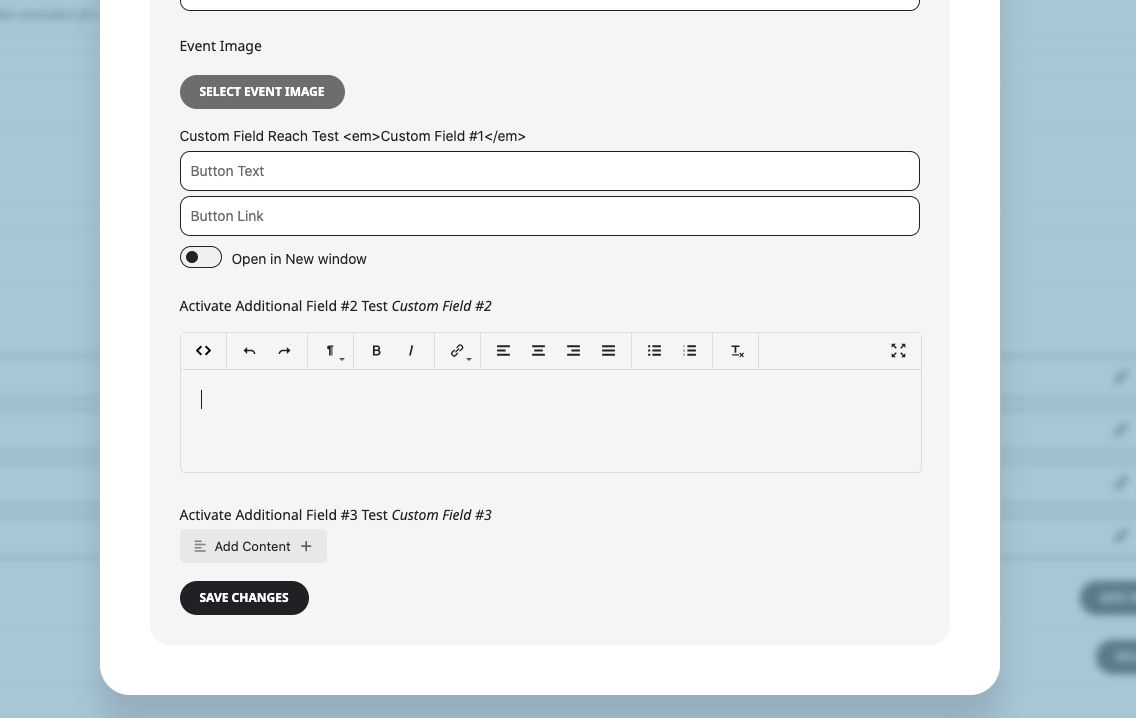This screenshot has height=718, width=1136.
Task: Switch the editor to code view
Action: coord(203,350)
